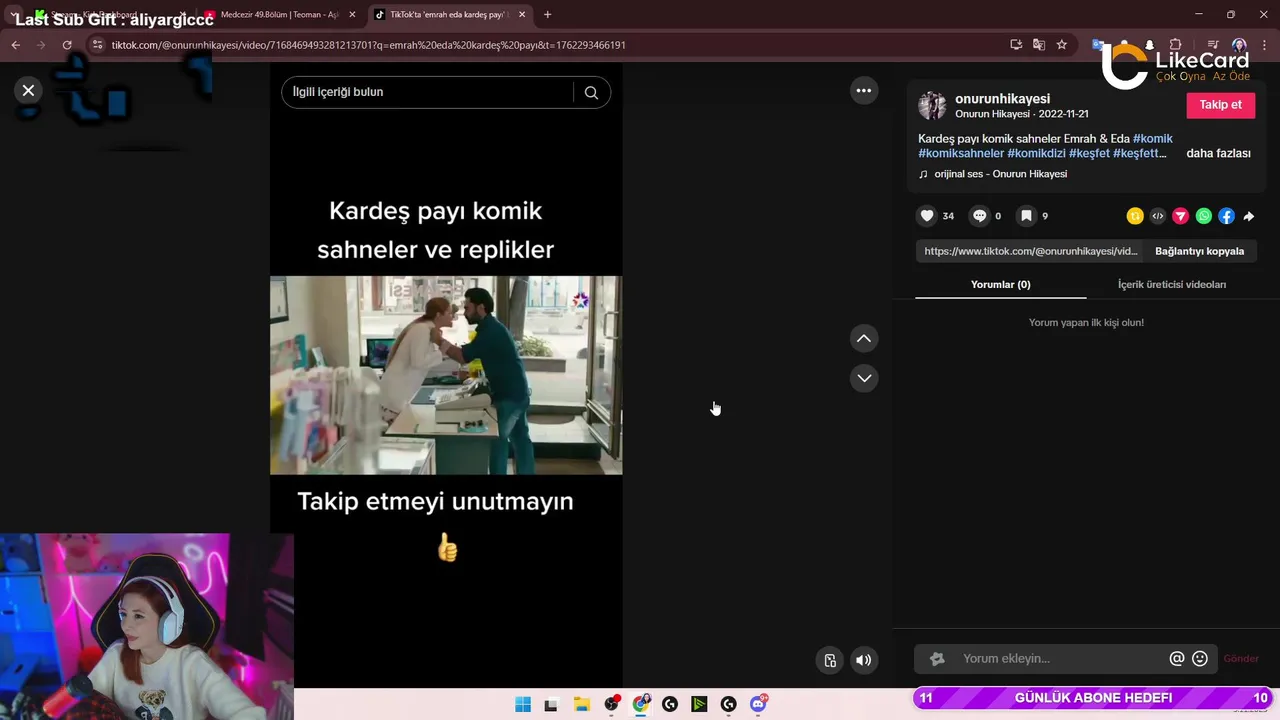Go to previous video with up chevron
1280x720 pixels.
pos(864,338)
